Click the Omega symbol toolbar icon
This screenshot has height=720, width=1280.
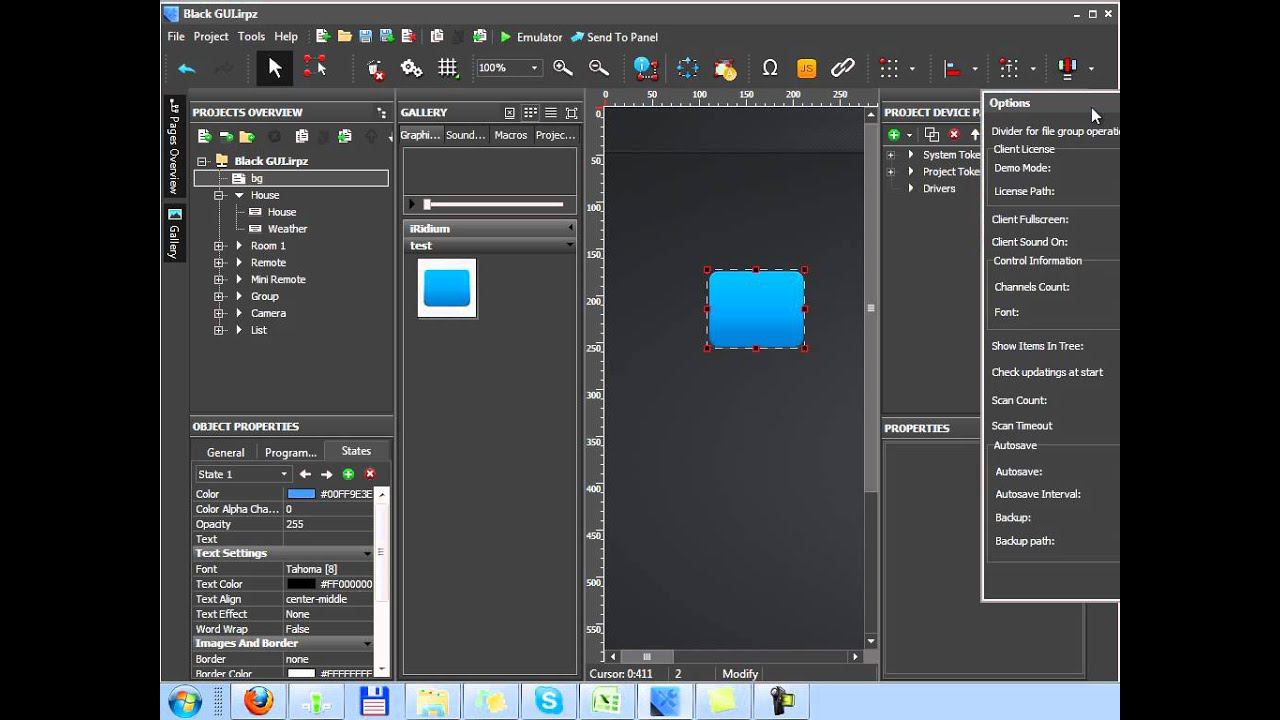(x=769, y=68)
